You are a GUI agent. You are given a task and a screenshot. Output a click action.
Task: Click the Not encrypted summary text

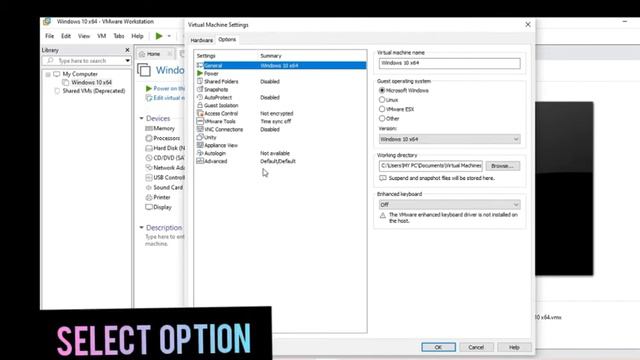[277, 113]
